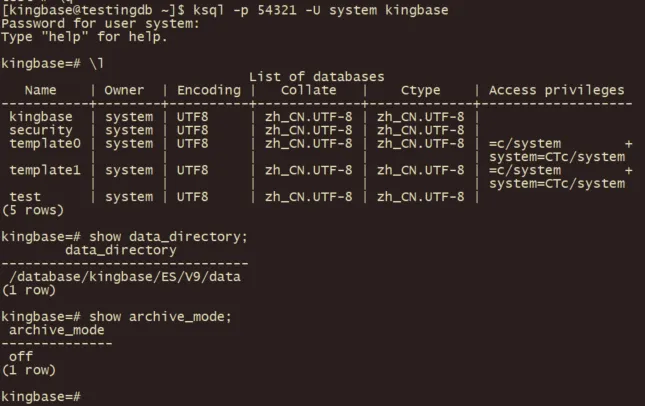Click the Ctype column header
Viewport: 645px width, 406px height.
(x=420, y=90)
